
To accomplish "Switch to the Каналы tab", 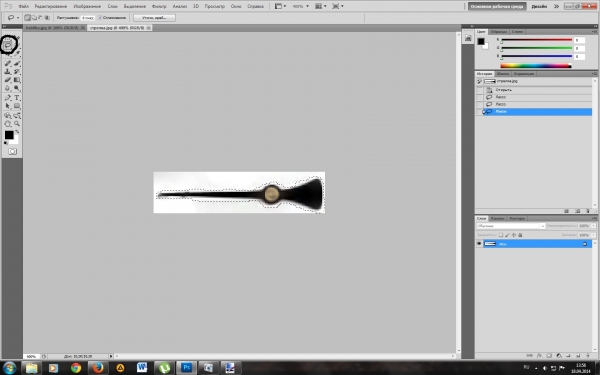I will point(497,218).
